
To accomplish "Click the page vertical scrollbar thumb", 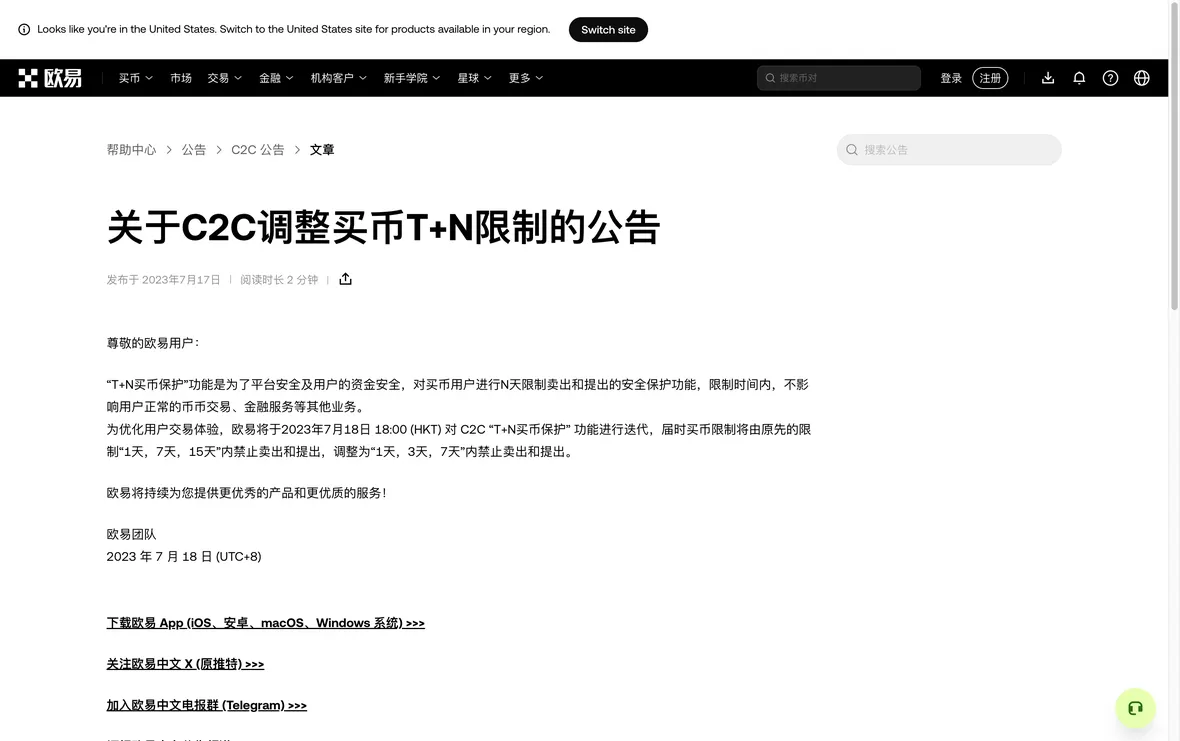I will coord(1174,156).
